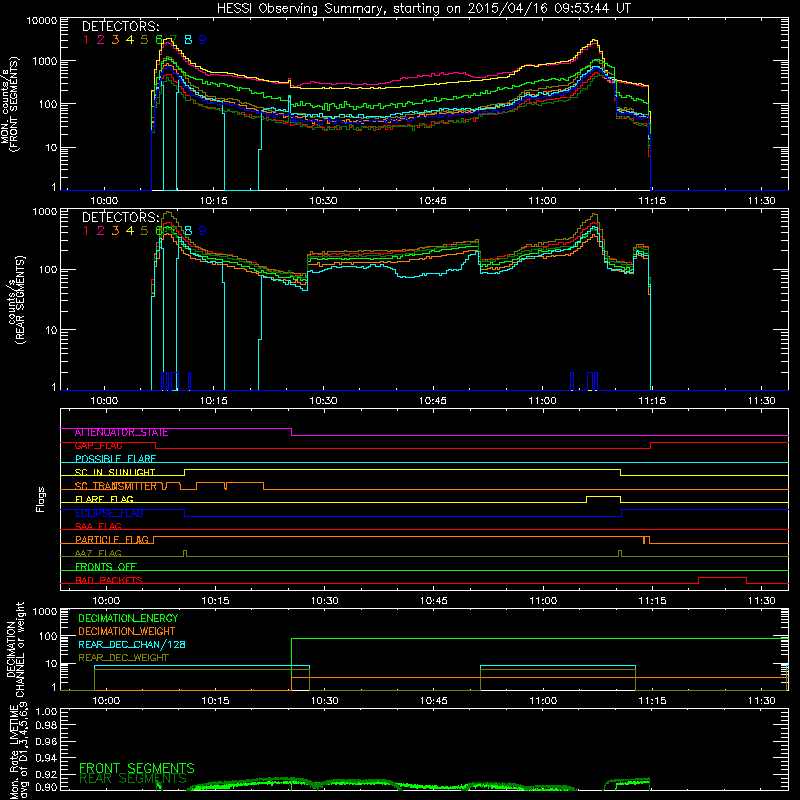Screen dimensions: 800x800
Task: Click red detector '1' in front segments legend
Action: [x=86, y=40]
